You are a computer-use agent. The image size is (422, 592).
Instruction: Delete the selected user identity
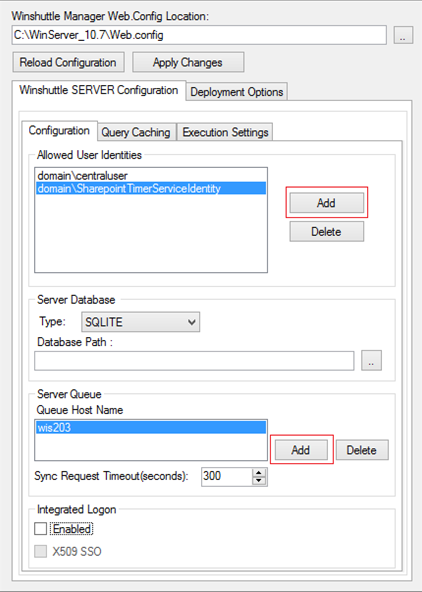(x=327, y=231)
